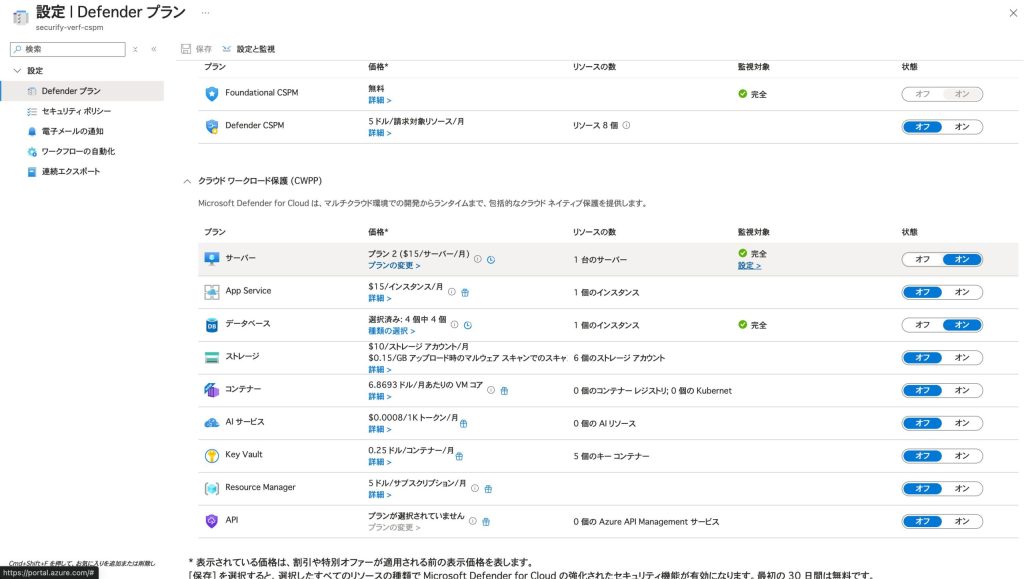Collapse the クラウド ワークロード保護 (CWPP) section
The width and height of the screenshot is (1024, 579).
(186, 181)
